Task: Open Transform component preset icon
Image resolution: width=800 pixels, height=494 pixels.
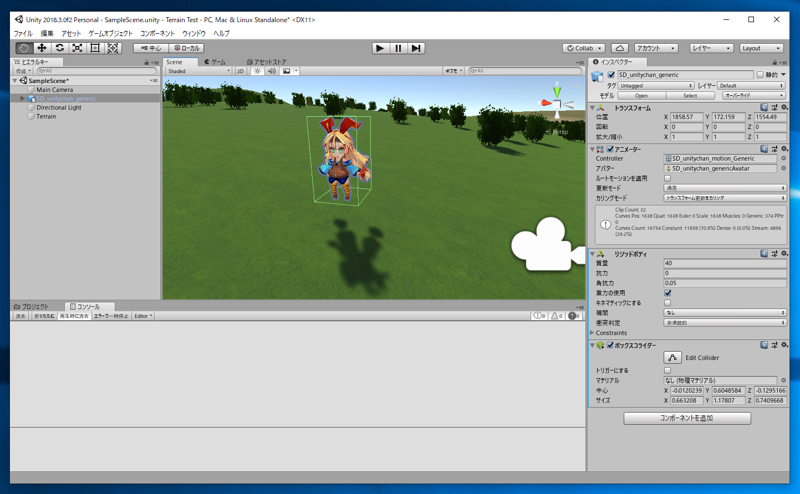Action: pos(774,108)
